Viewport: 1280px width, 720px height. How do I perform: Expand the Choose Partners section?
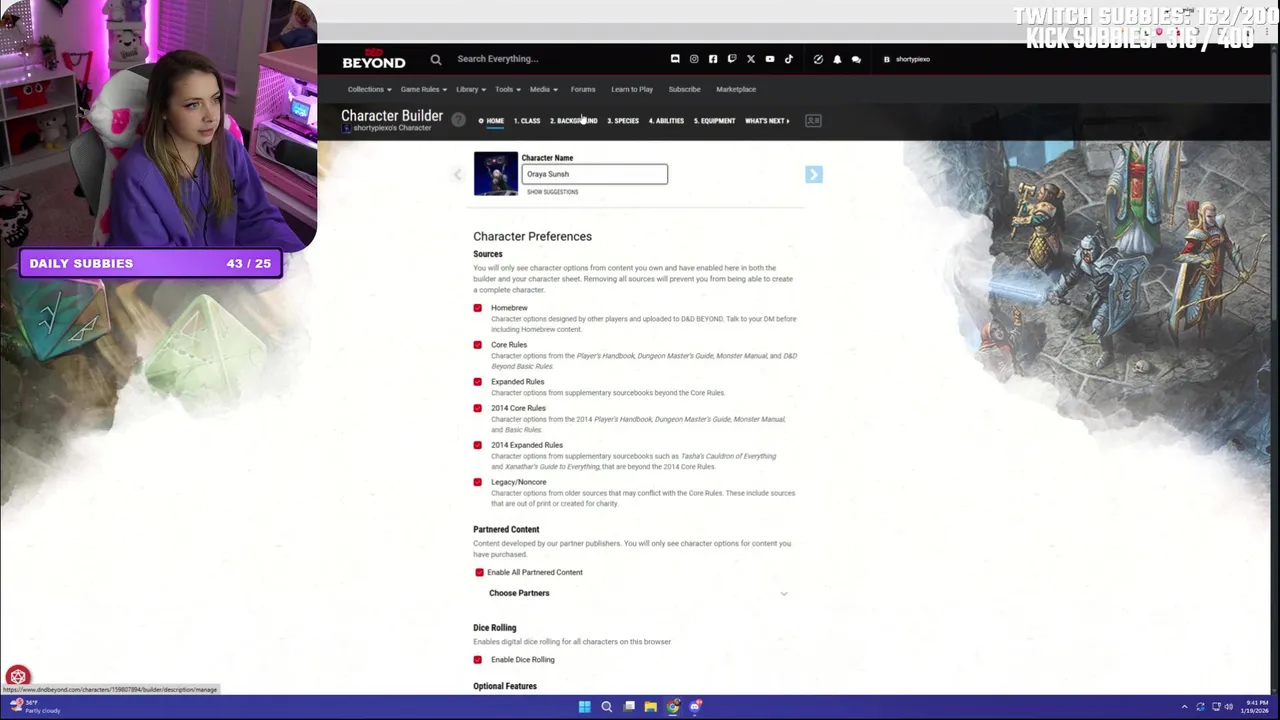[638, 593]
